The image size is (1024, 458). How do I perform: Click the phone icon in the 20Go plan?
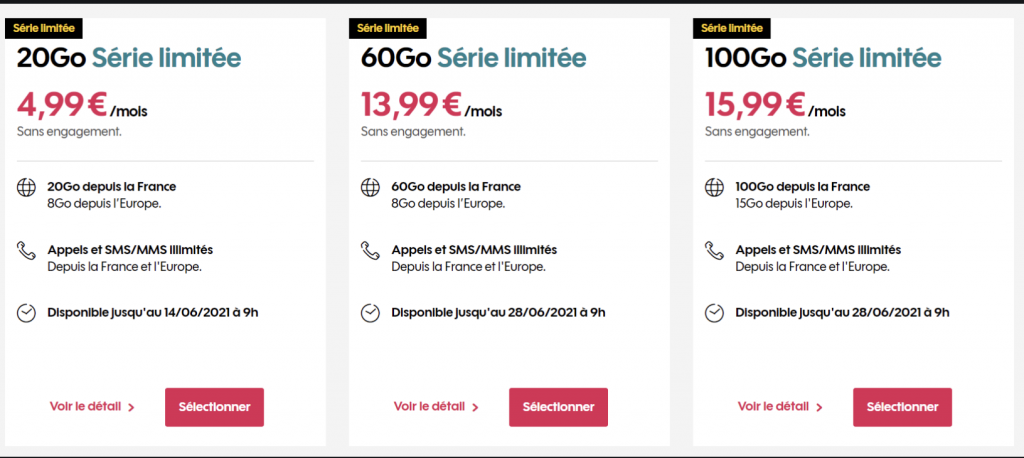[26, 250]
